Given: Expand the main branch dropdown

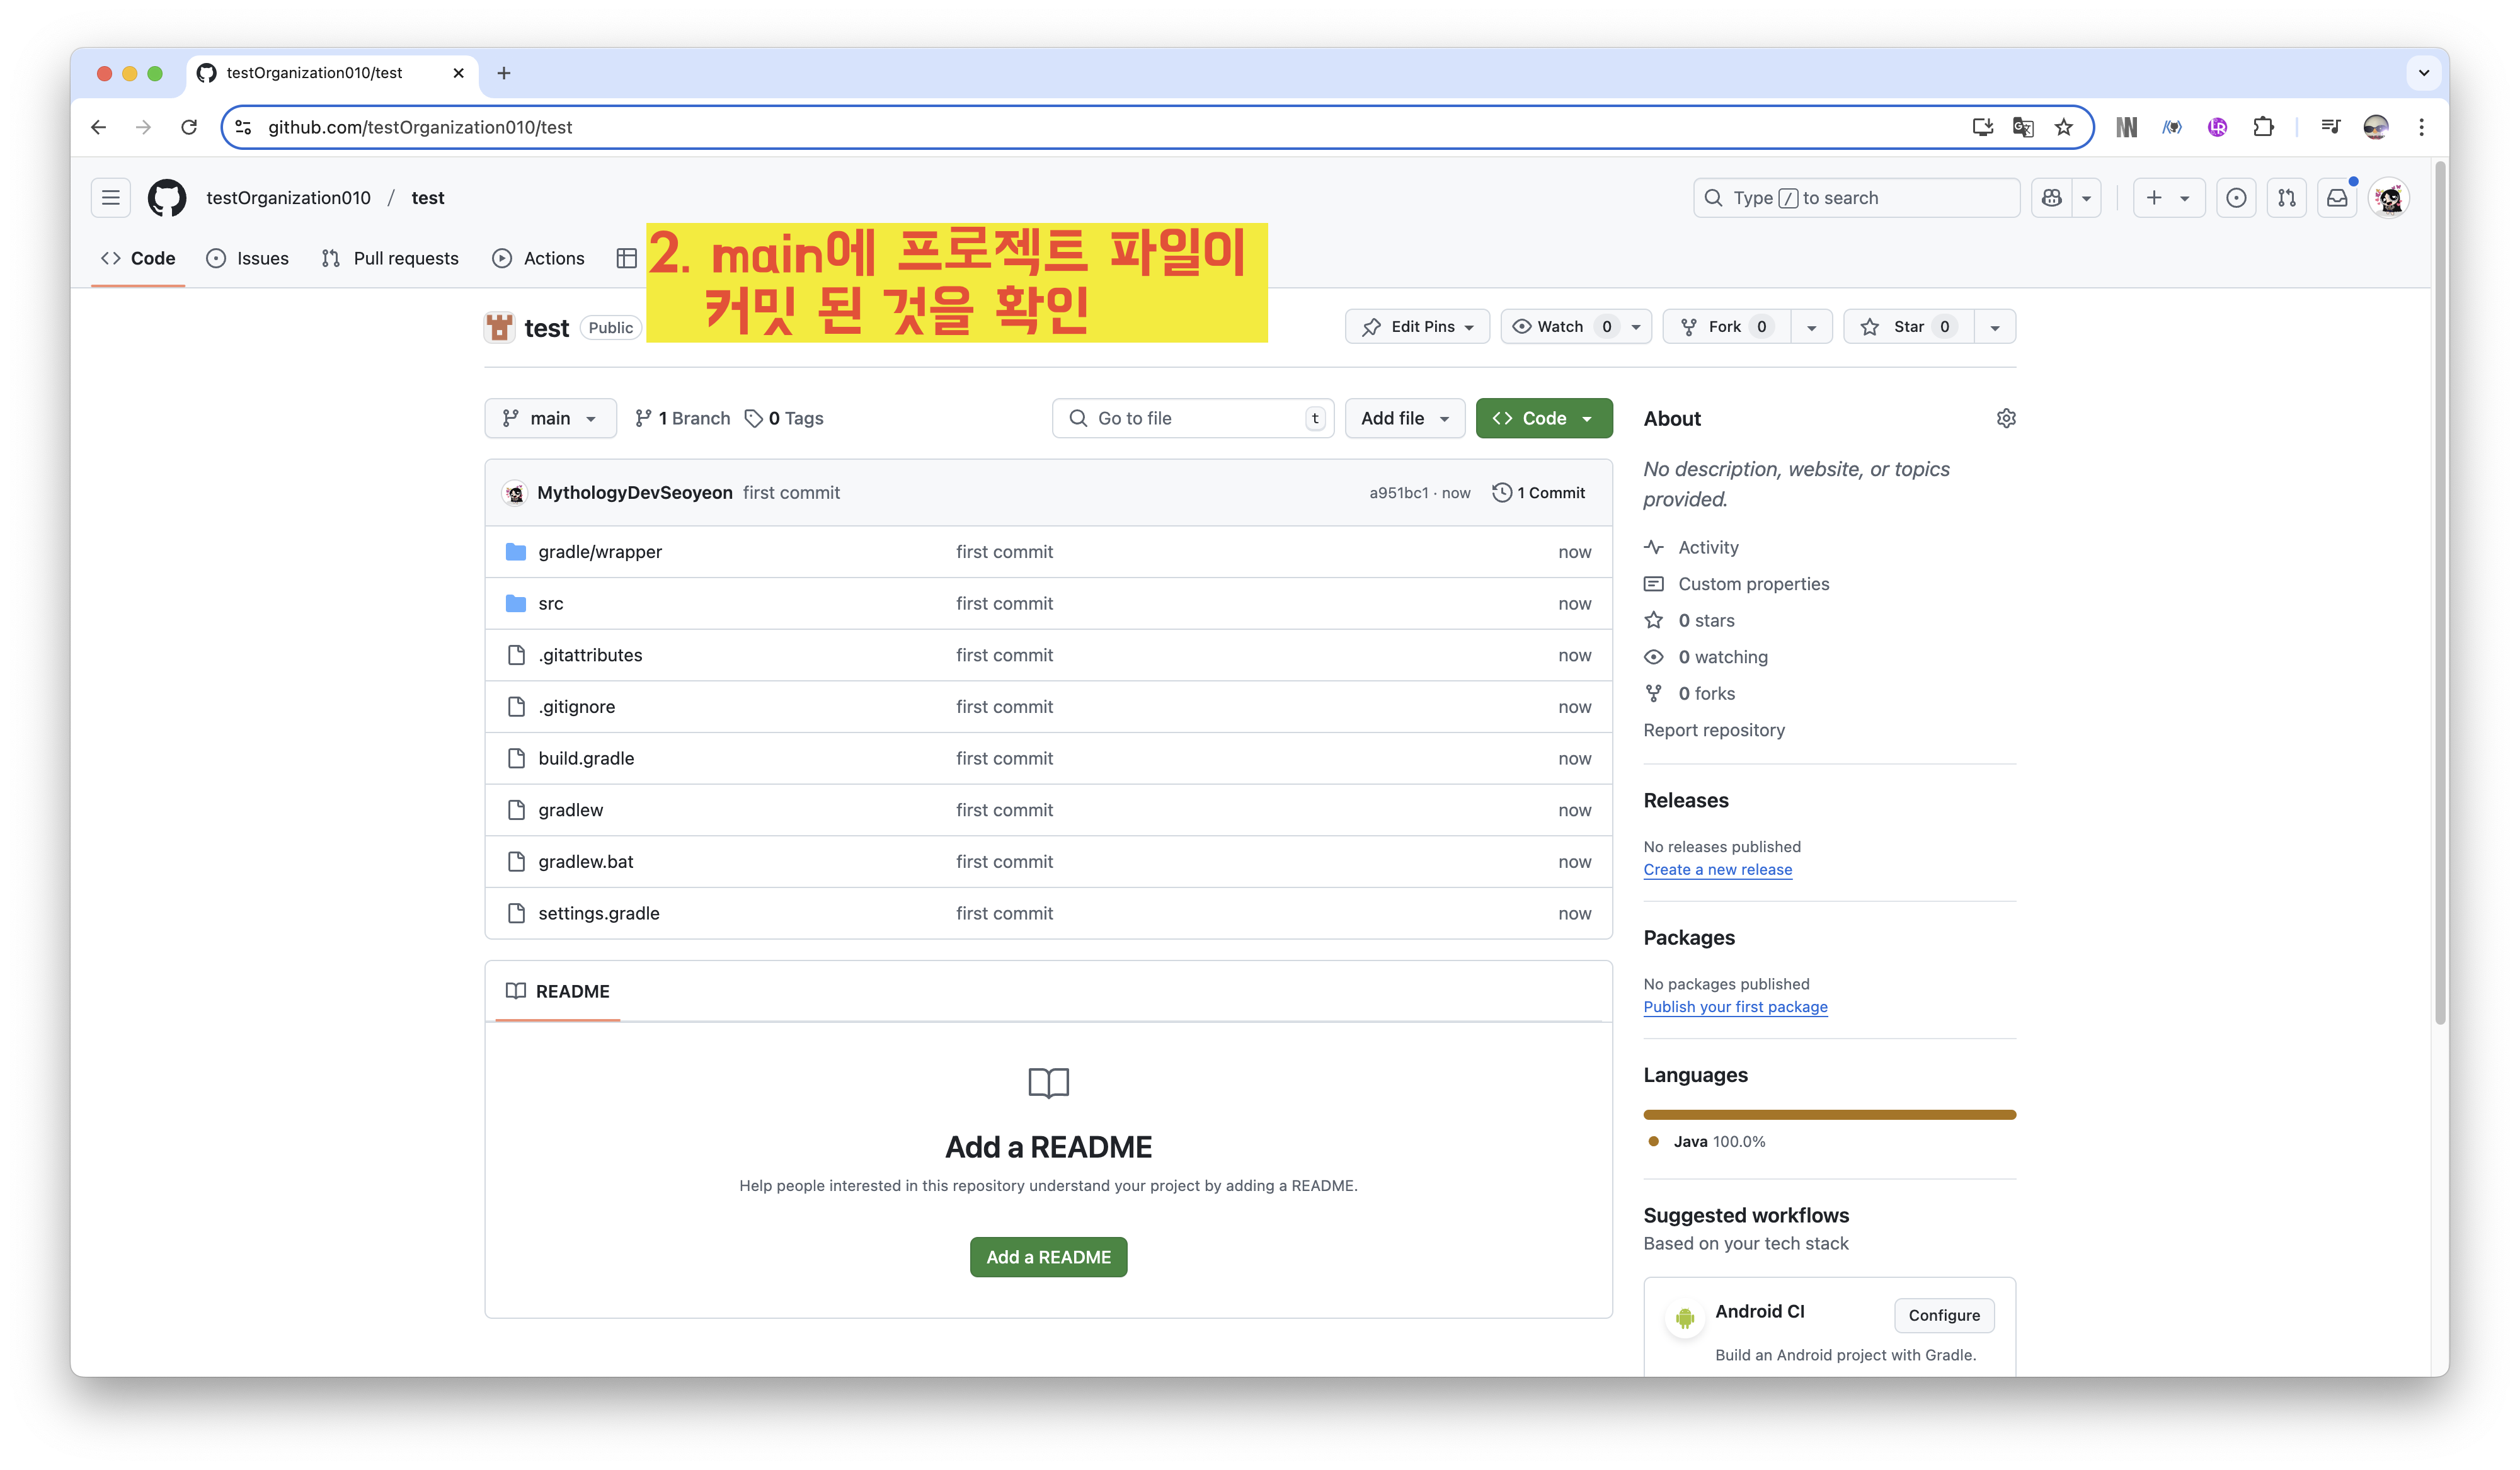Looking at the screenshot, I should point(550,418).
